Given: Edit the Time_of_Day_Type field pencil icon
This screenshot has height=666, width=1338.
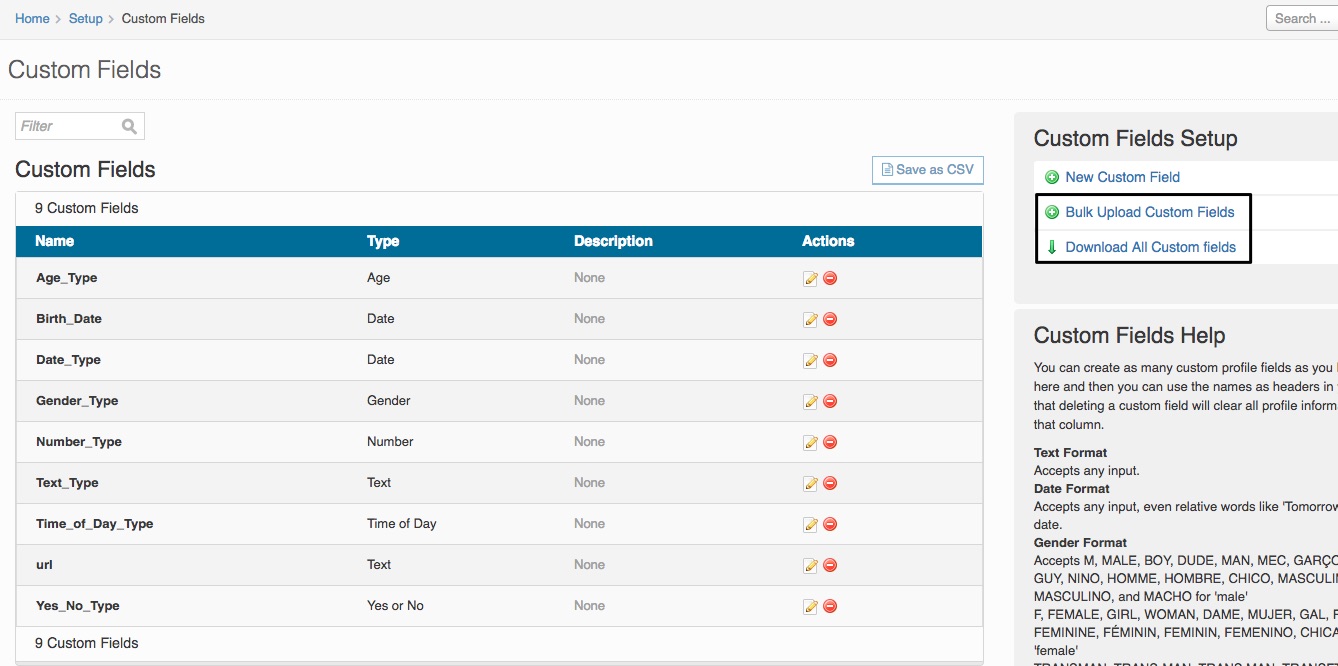Looking at the screenshot, I should click(811, 524).
